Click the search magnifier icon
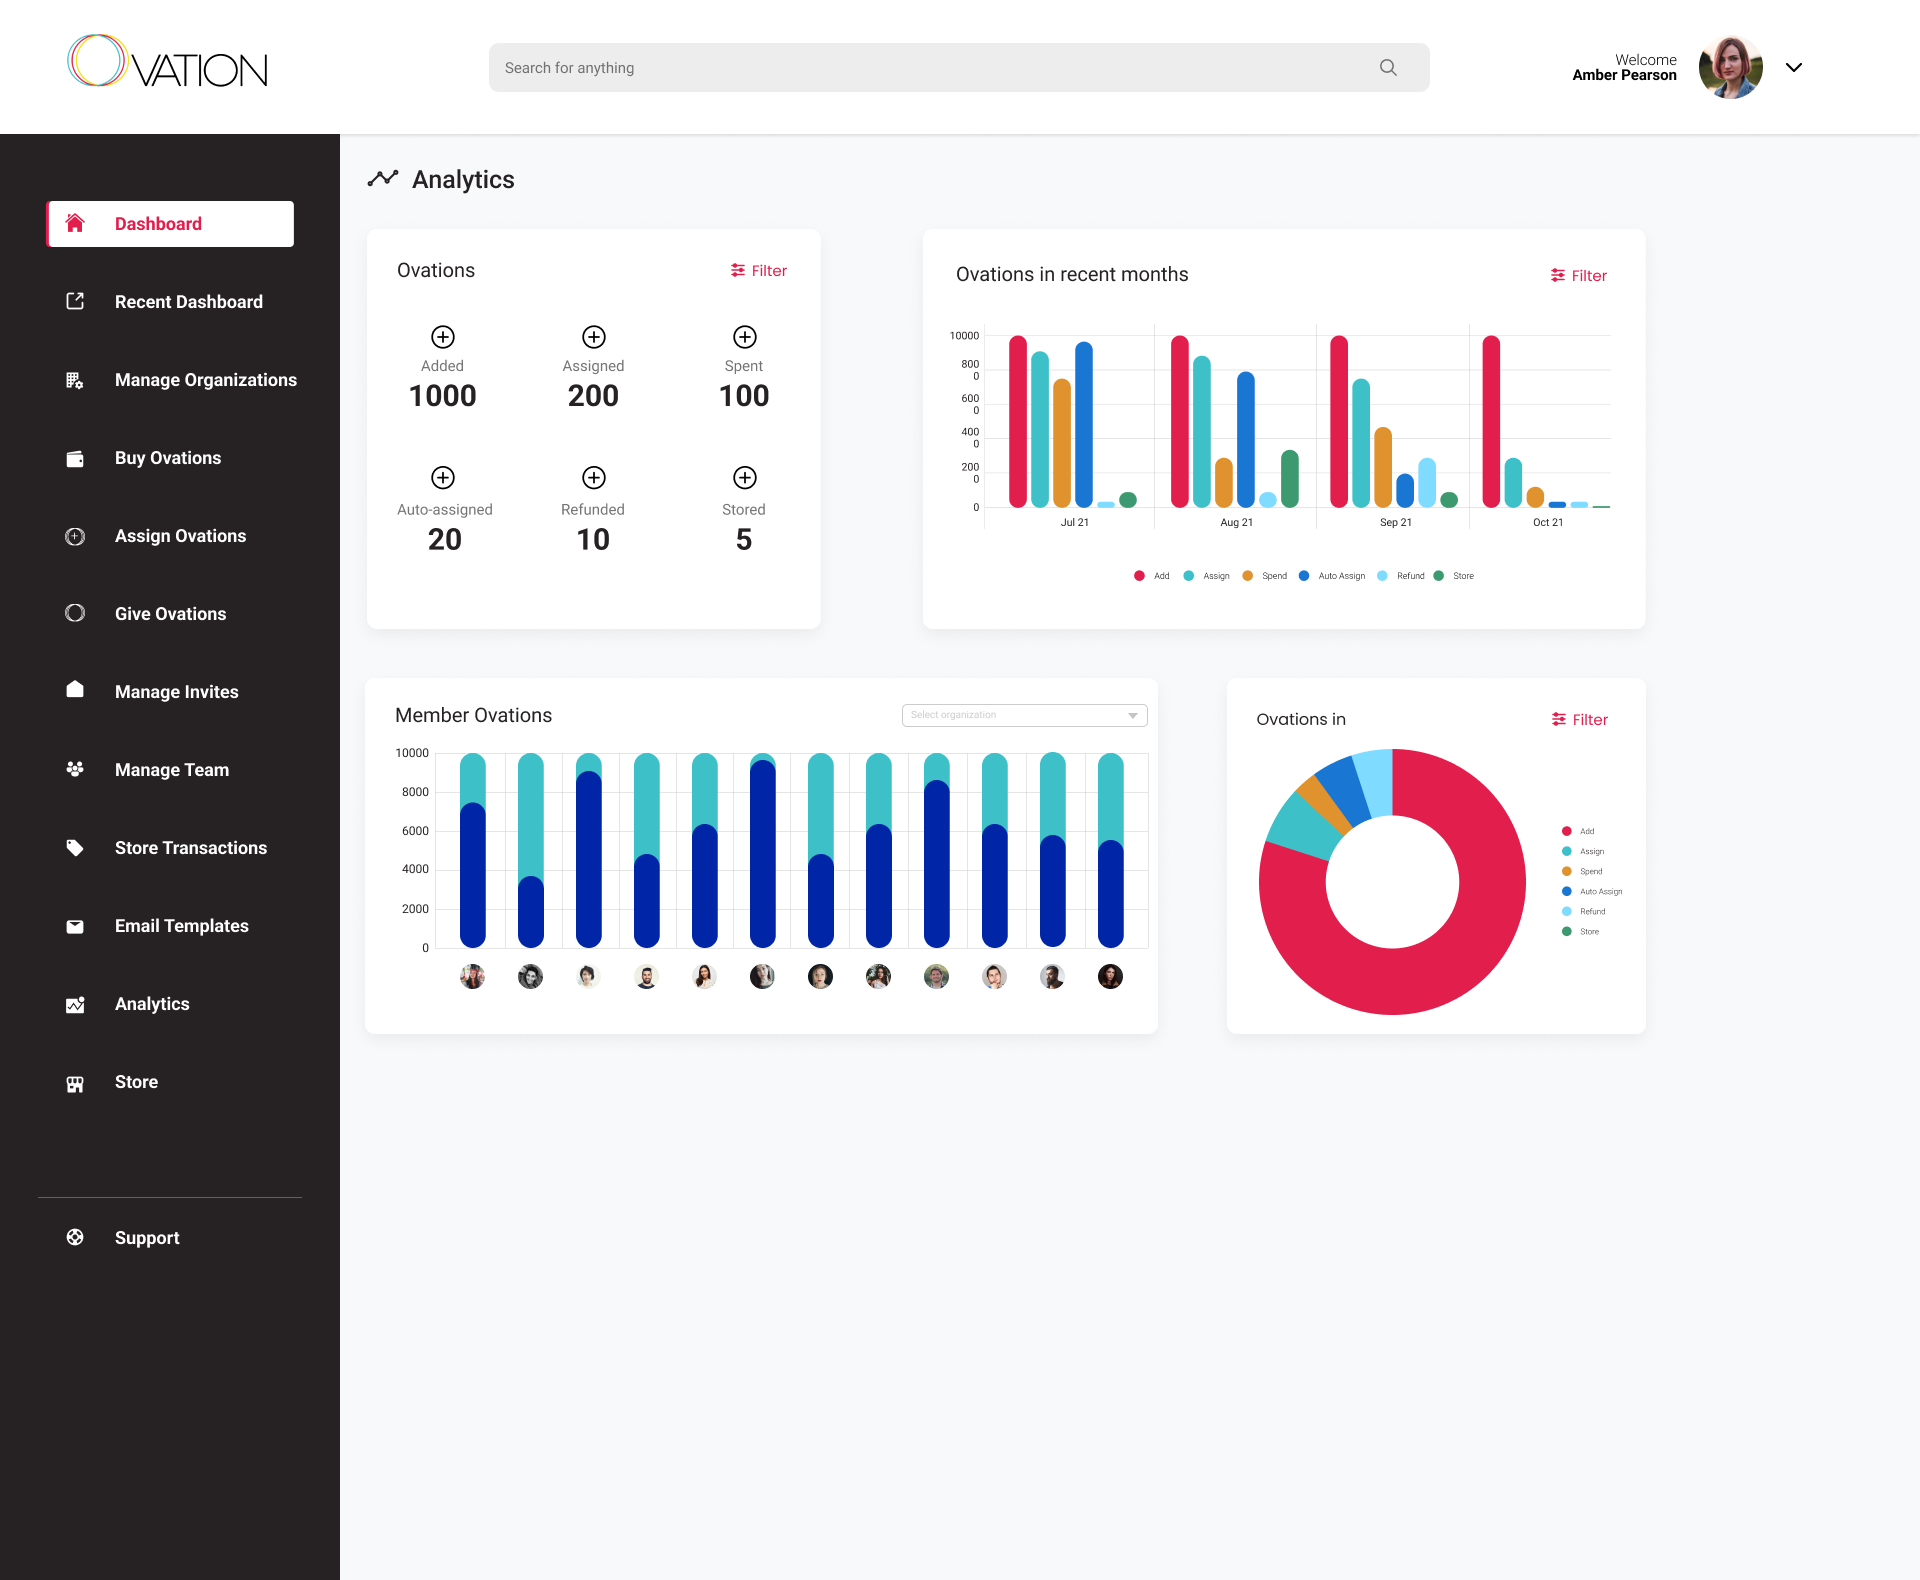This screenshot has height=1580, width=1920. [1388, 67]
